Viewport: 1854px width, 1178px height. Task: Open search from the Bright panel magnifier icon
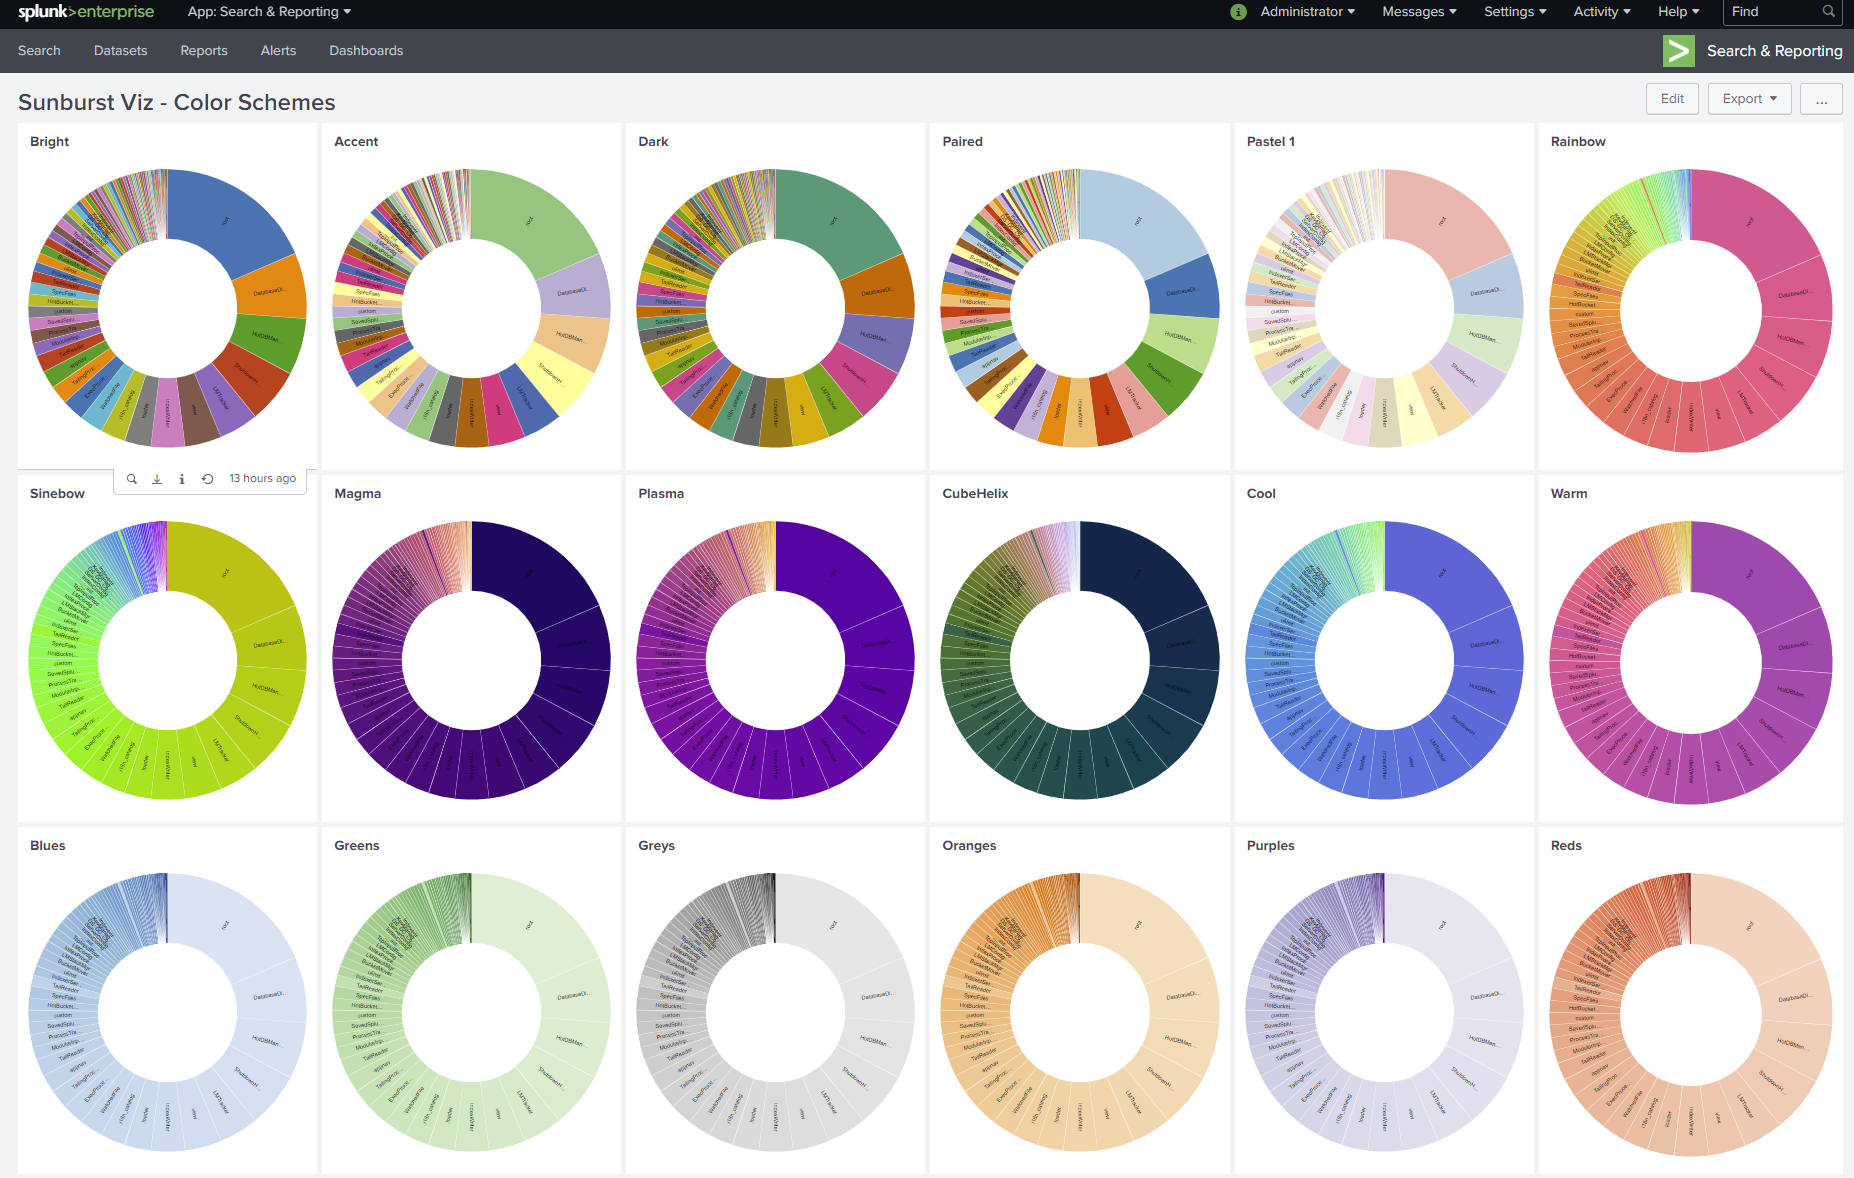coord(132,479)
